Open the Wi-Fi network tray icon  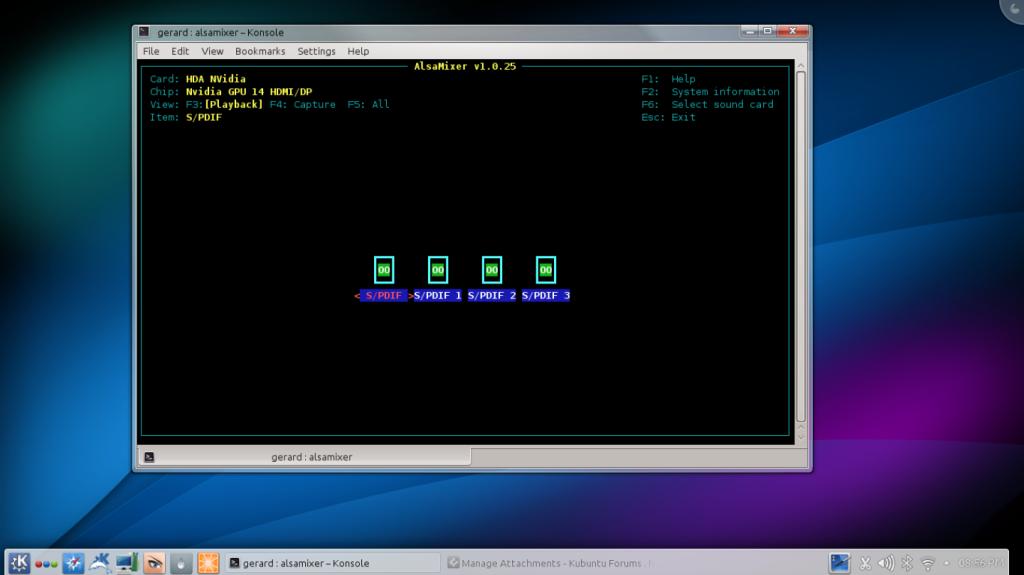(x=928, y=563)
